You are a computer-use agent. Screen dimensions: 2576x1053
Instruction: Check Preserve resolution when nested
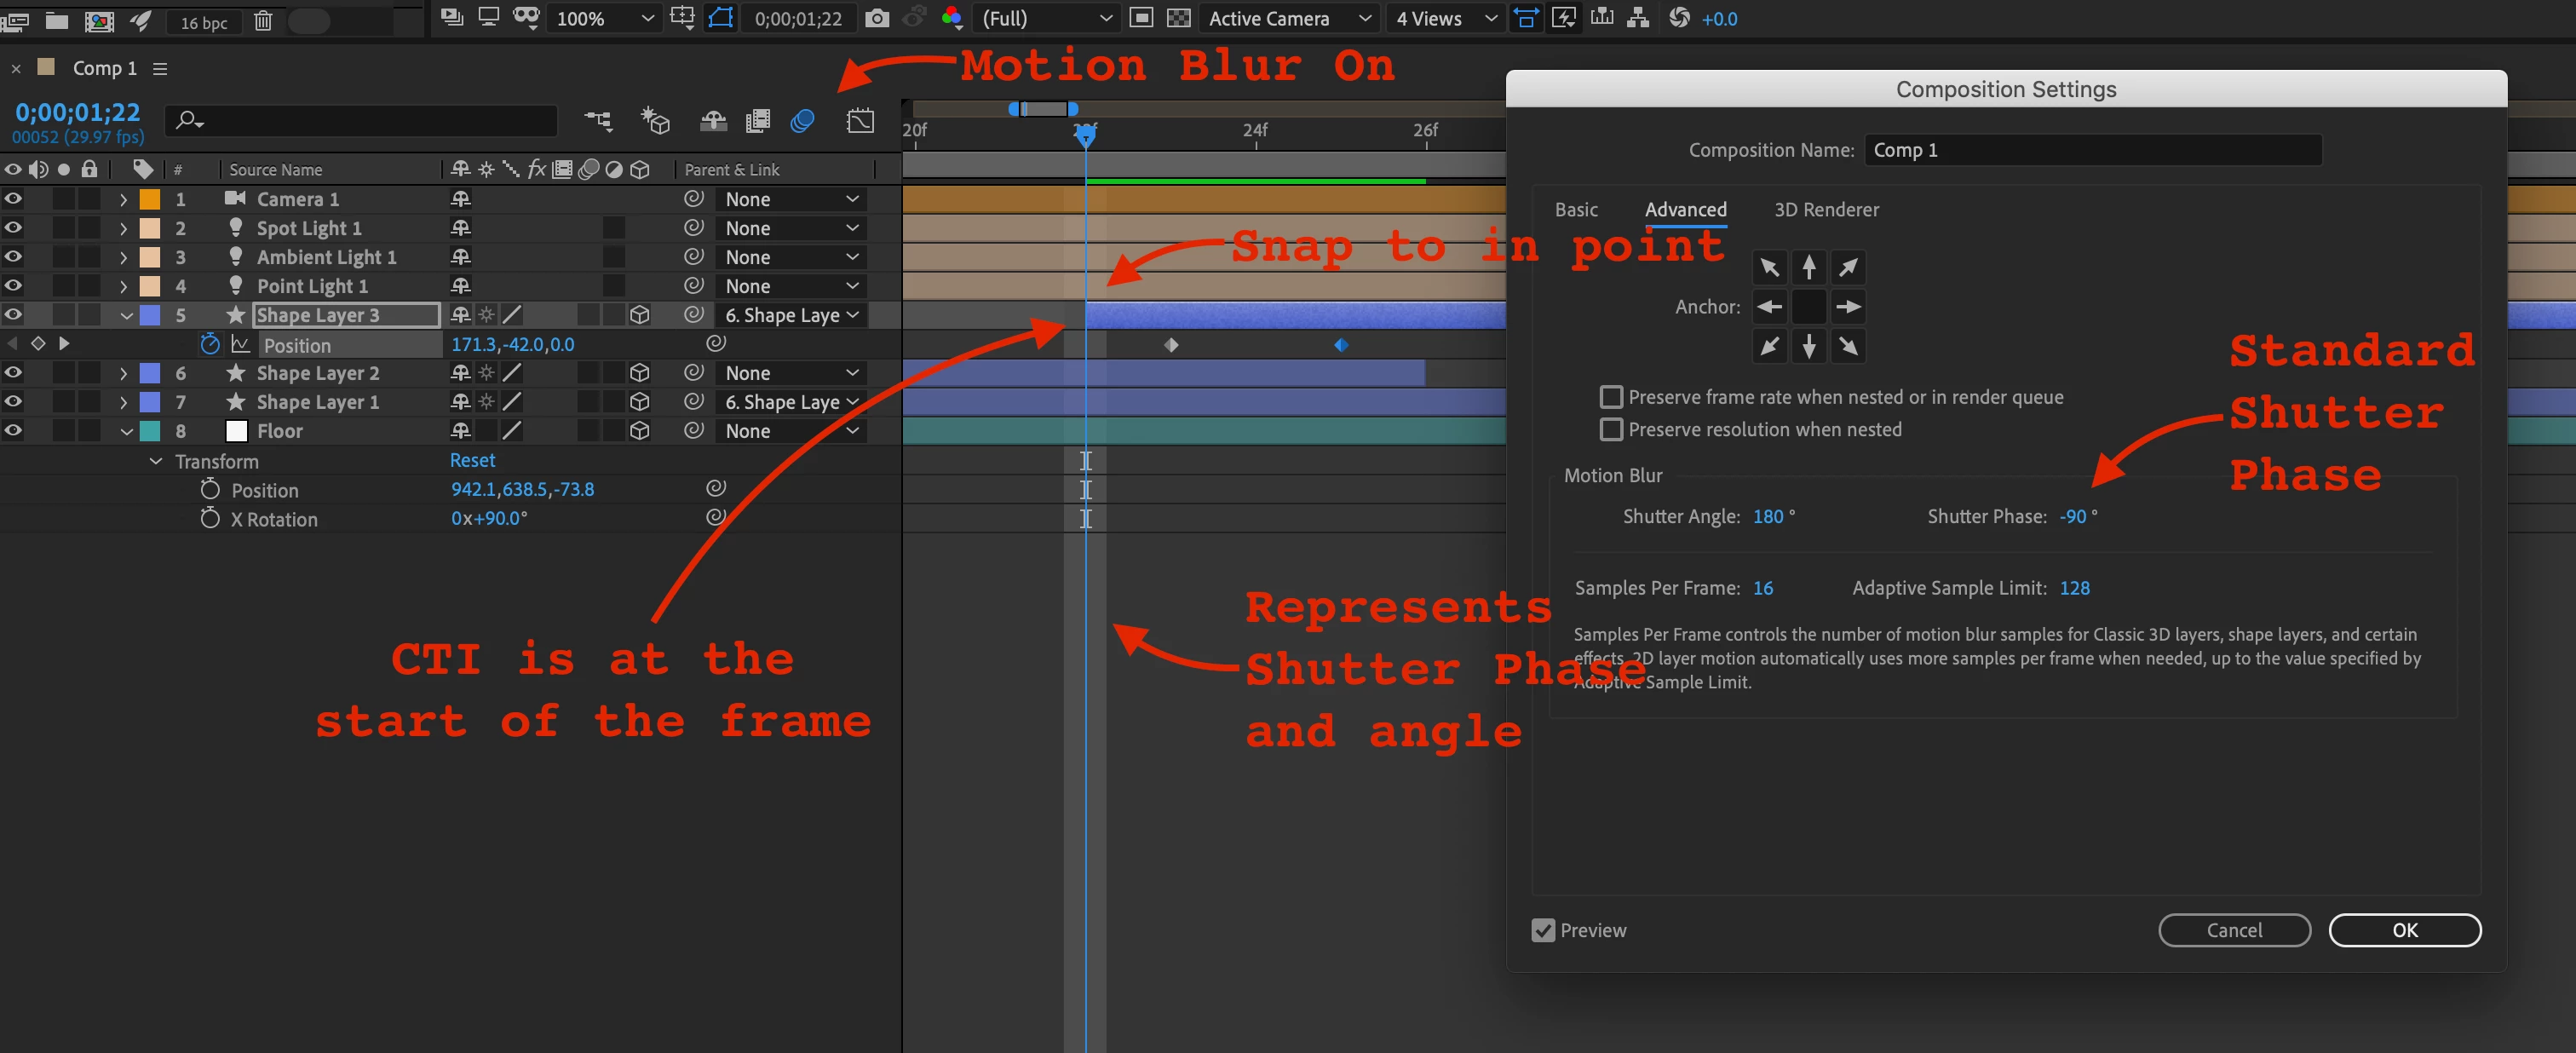(x=1611, y=429)
